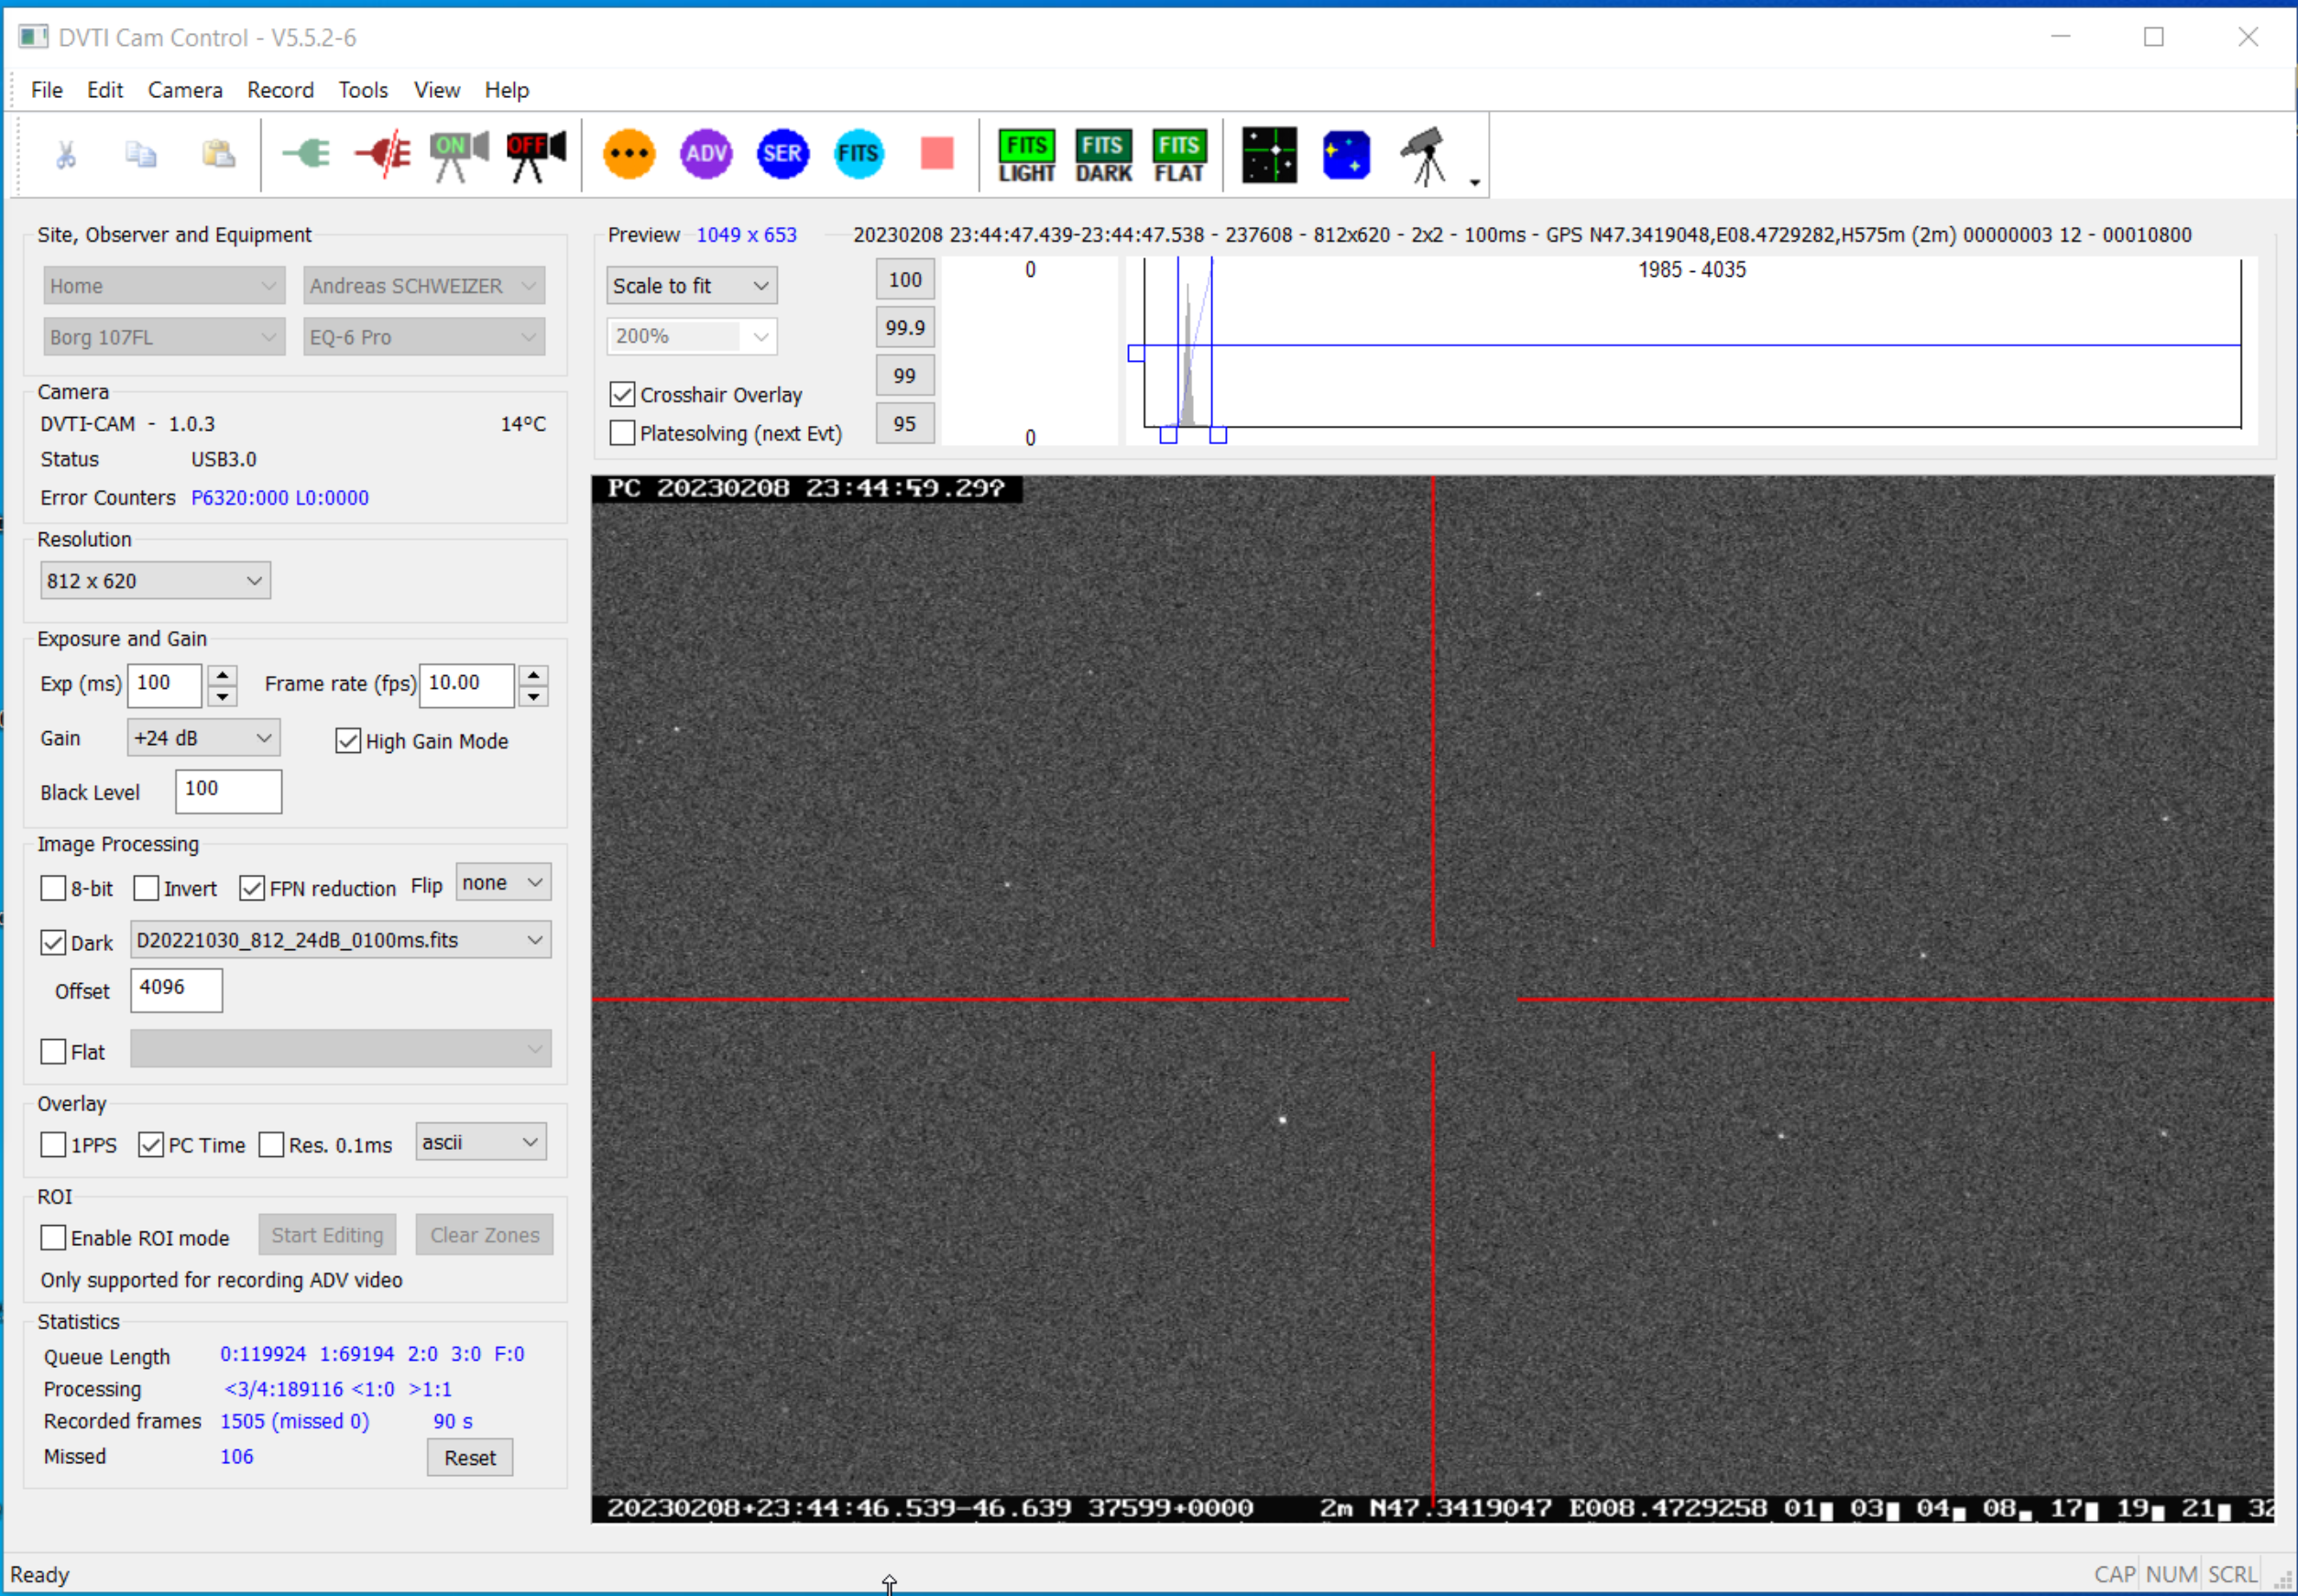Open the Record menu
This screenshot has height=1596, width=2298.
coord(280,90)
